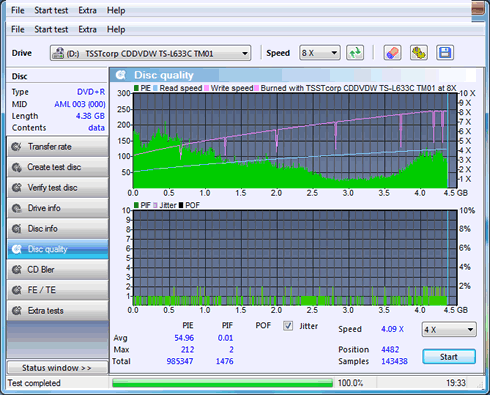Click the Start button

pos(449,357)
